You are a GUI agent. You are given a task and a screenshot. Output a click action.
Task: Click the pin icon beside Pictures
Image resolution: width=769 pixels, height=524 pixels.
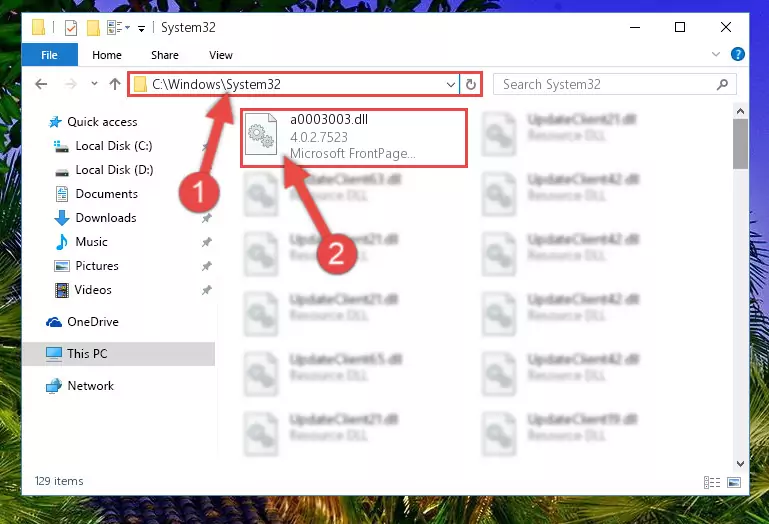click(x=206, y=266)
